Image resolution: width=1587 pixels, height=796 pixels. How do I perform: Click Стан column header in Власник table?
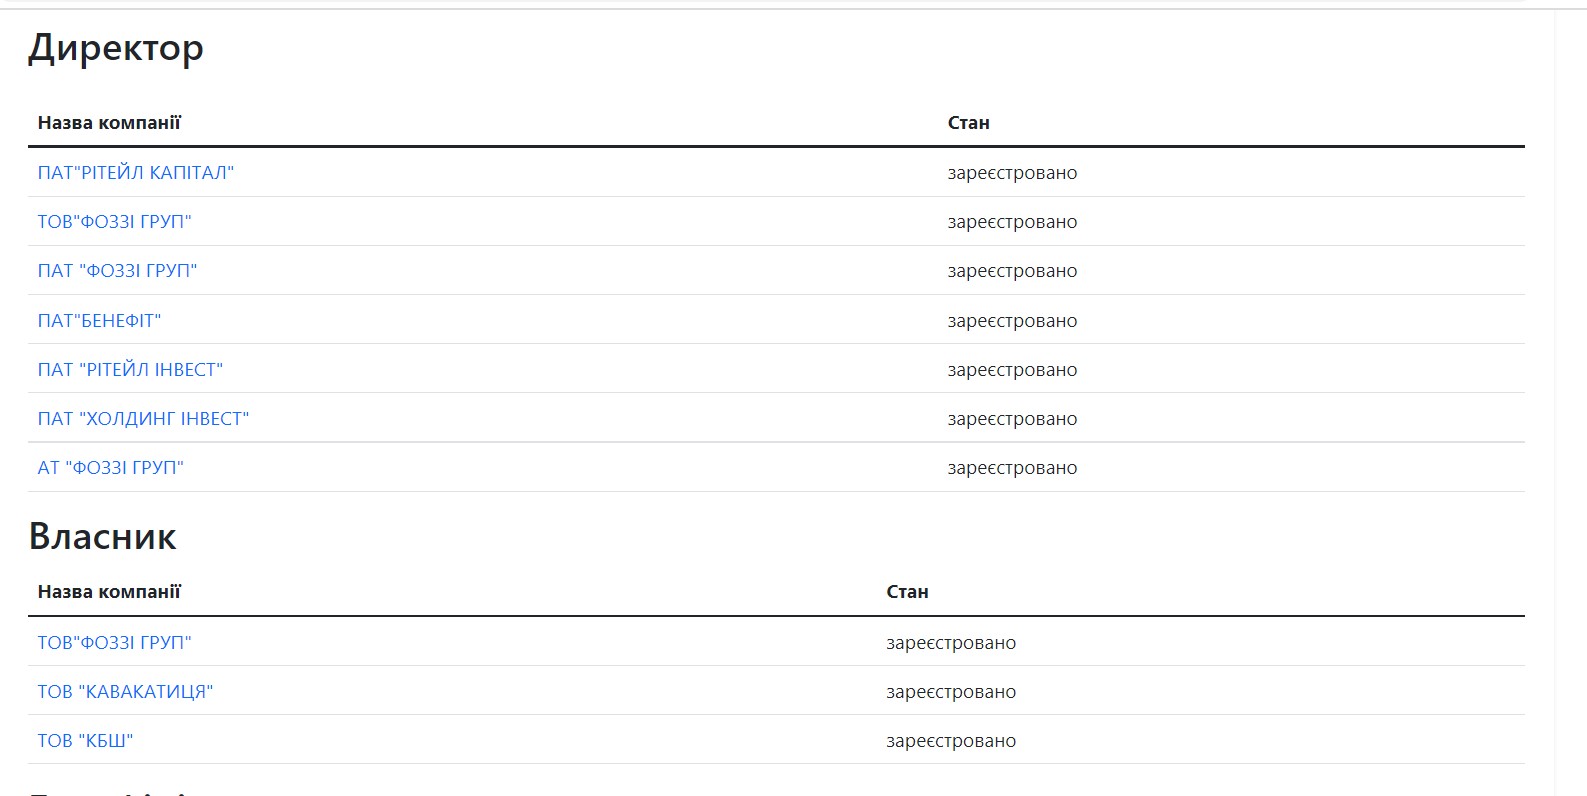coord(907,592)
